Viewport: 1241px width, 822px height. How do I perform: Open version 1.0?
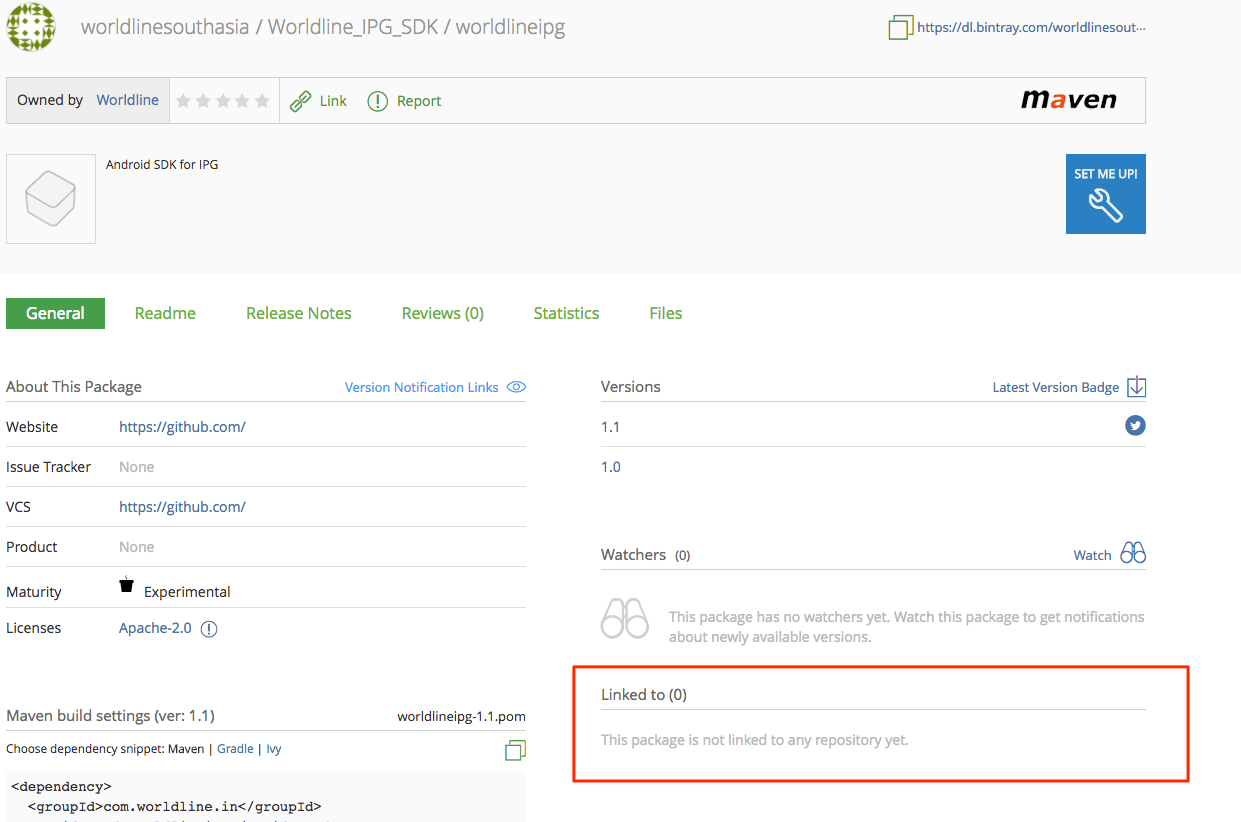click(610, 467)
